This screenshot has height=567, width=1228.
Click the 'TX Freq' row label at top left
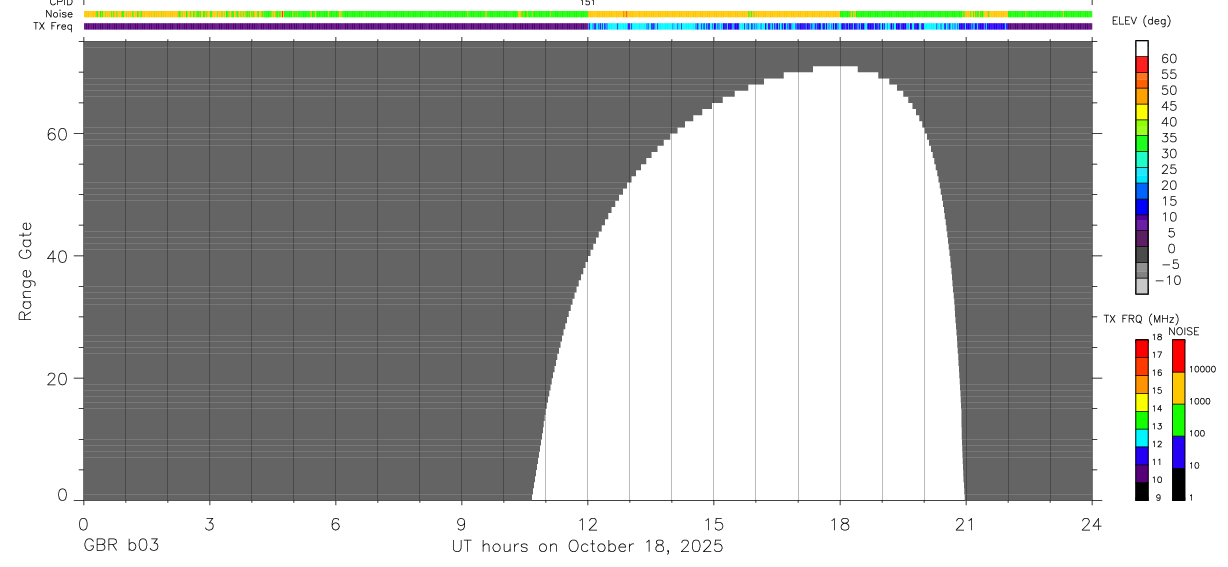(54, 26)
